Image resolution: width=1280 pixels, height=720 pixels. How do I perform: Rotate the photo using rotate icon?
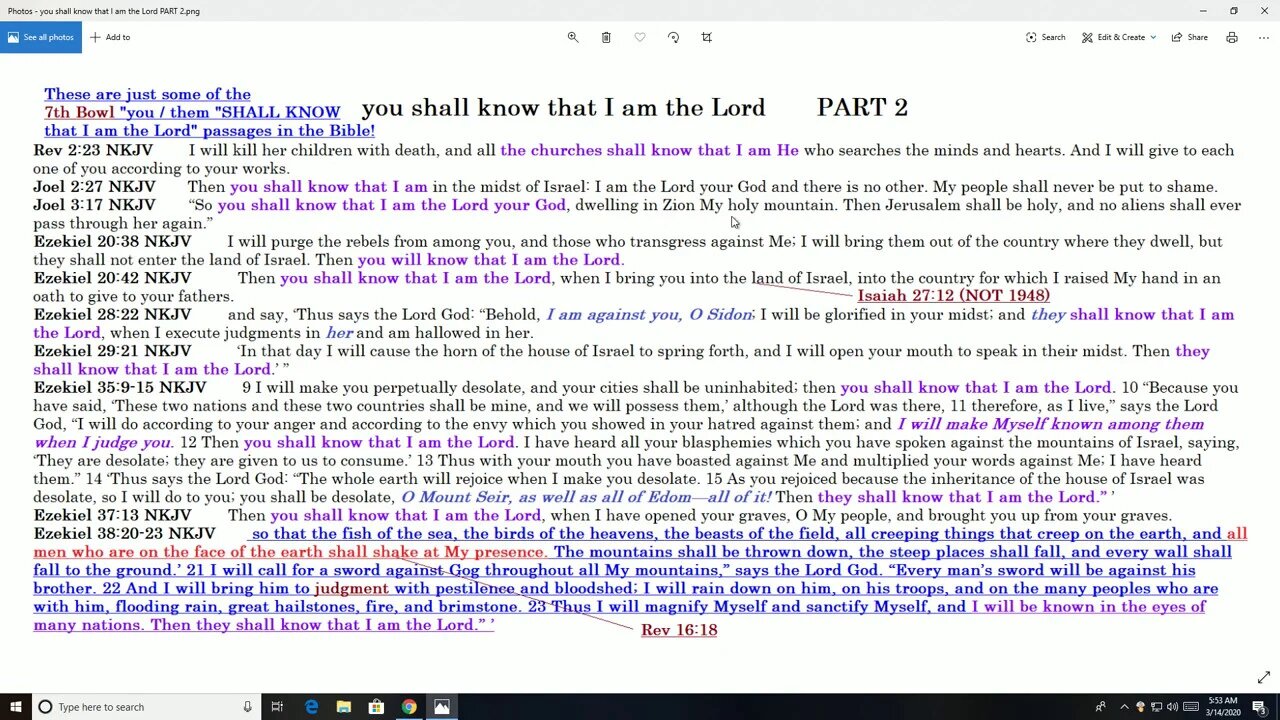point(673,37)
